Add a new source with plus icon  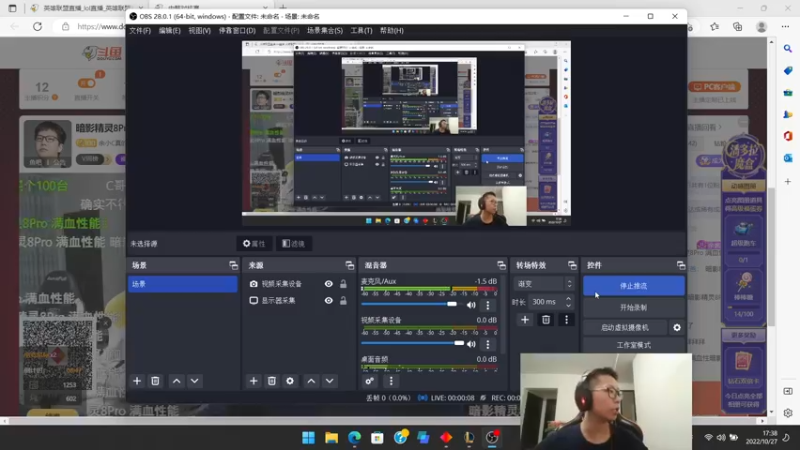pyautogui.click(x=254, y=381)
